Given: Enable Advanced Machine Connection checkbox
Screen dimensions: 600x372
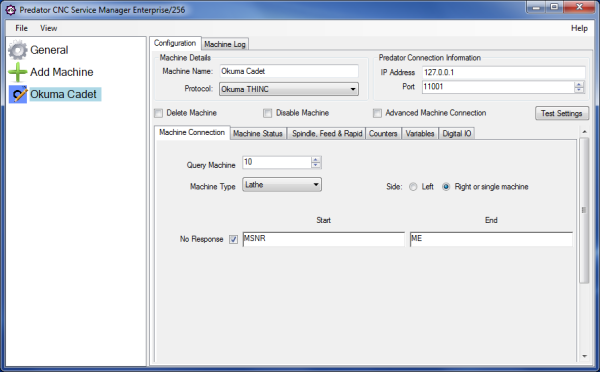Looking at the screenshot, I should (377, 113).
